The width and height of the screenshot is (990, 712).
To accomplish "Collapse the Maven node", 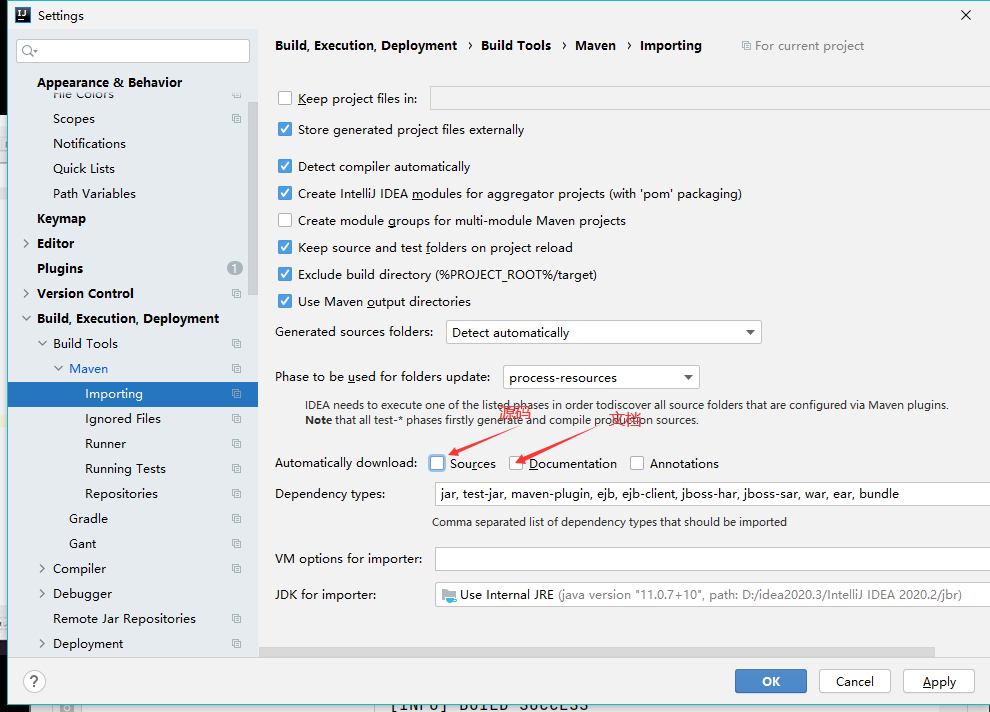I will [58, 369].
